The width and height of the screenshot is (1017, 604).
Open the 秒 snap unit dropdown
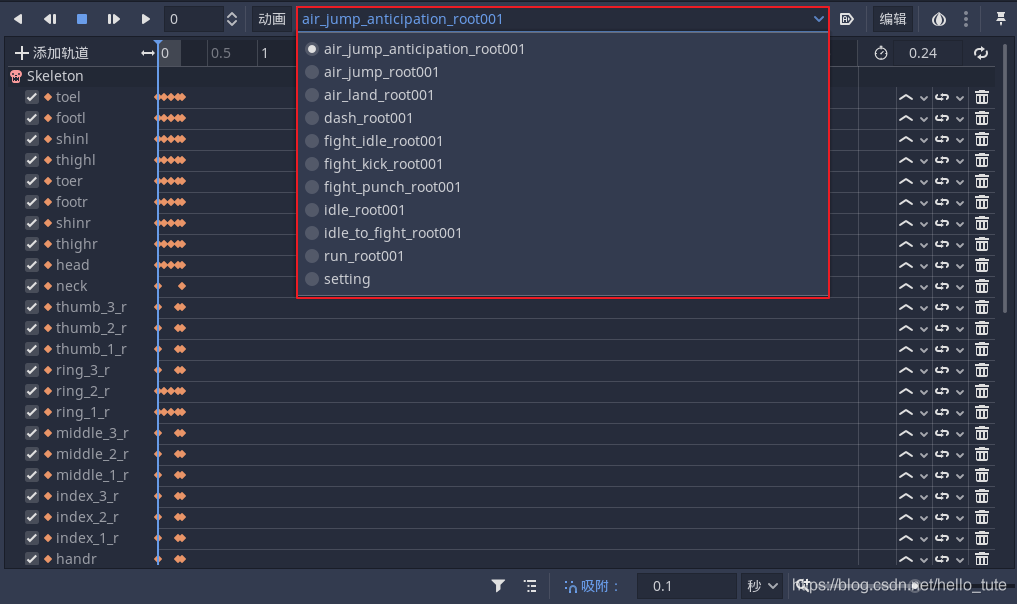[761, 586]
